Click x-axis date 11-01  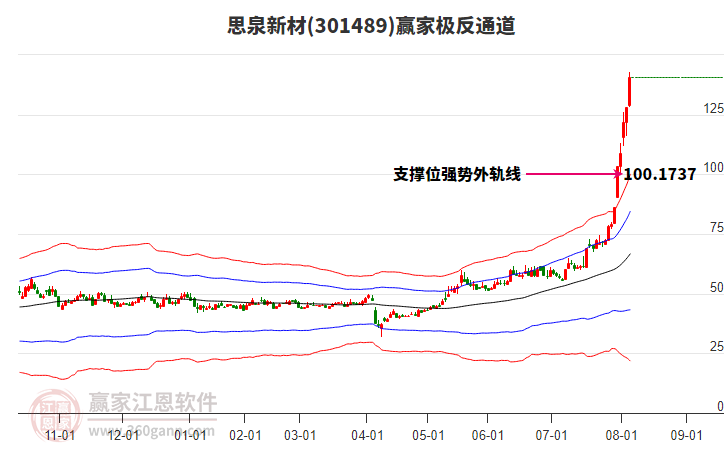60,436
